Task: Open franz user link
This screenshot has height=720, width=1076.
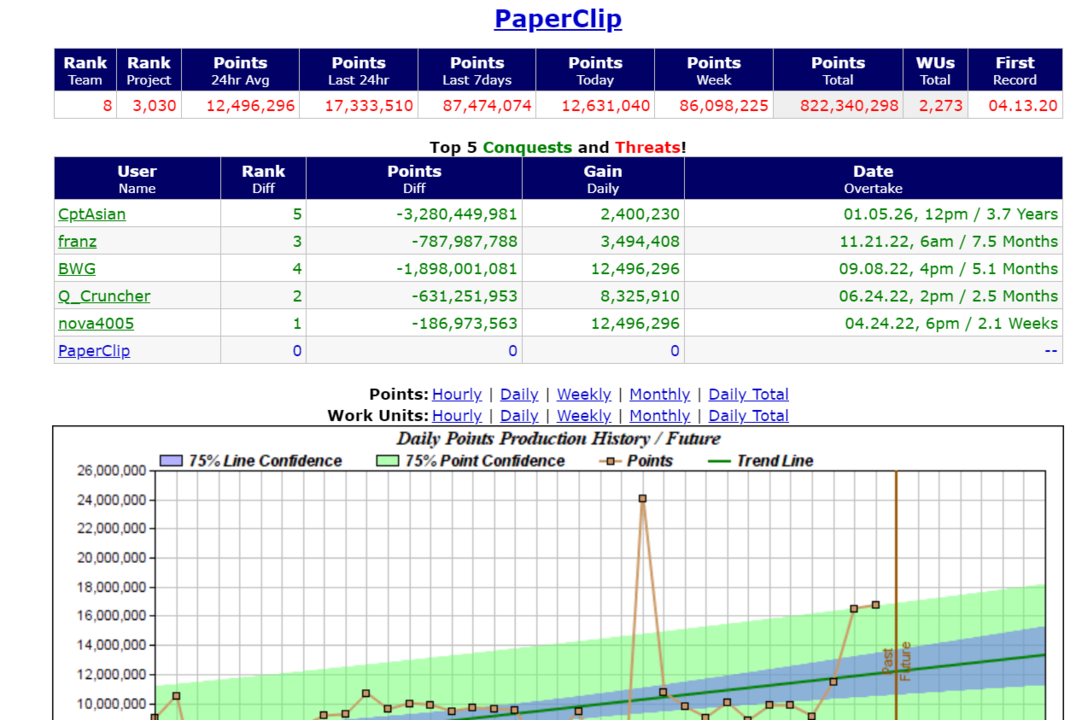Action: tap(77, 241)
